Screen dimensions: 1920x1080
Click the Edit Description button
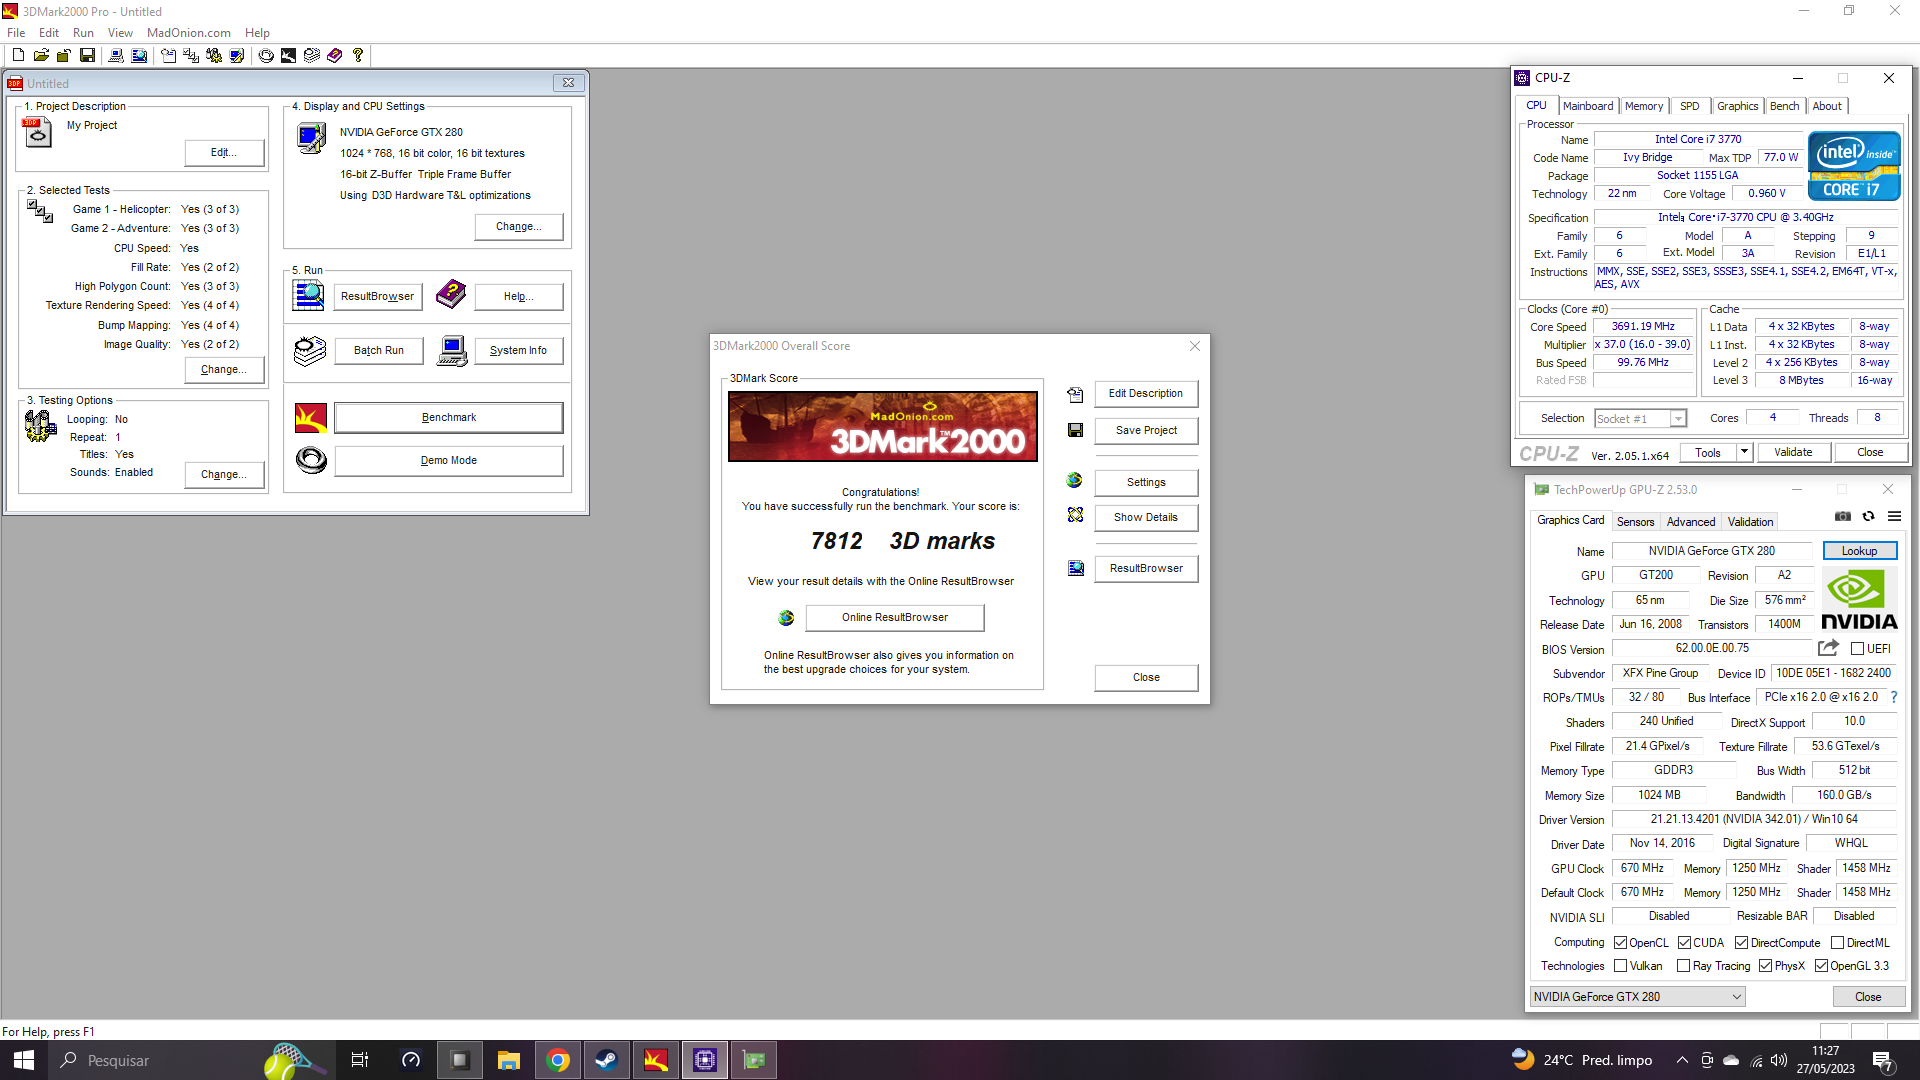[1146, 394]
